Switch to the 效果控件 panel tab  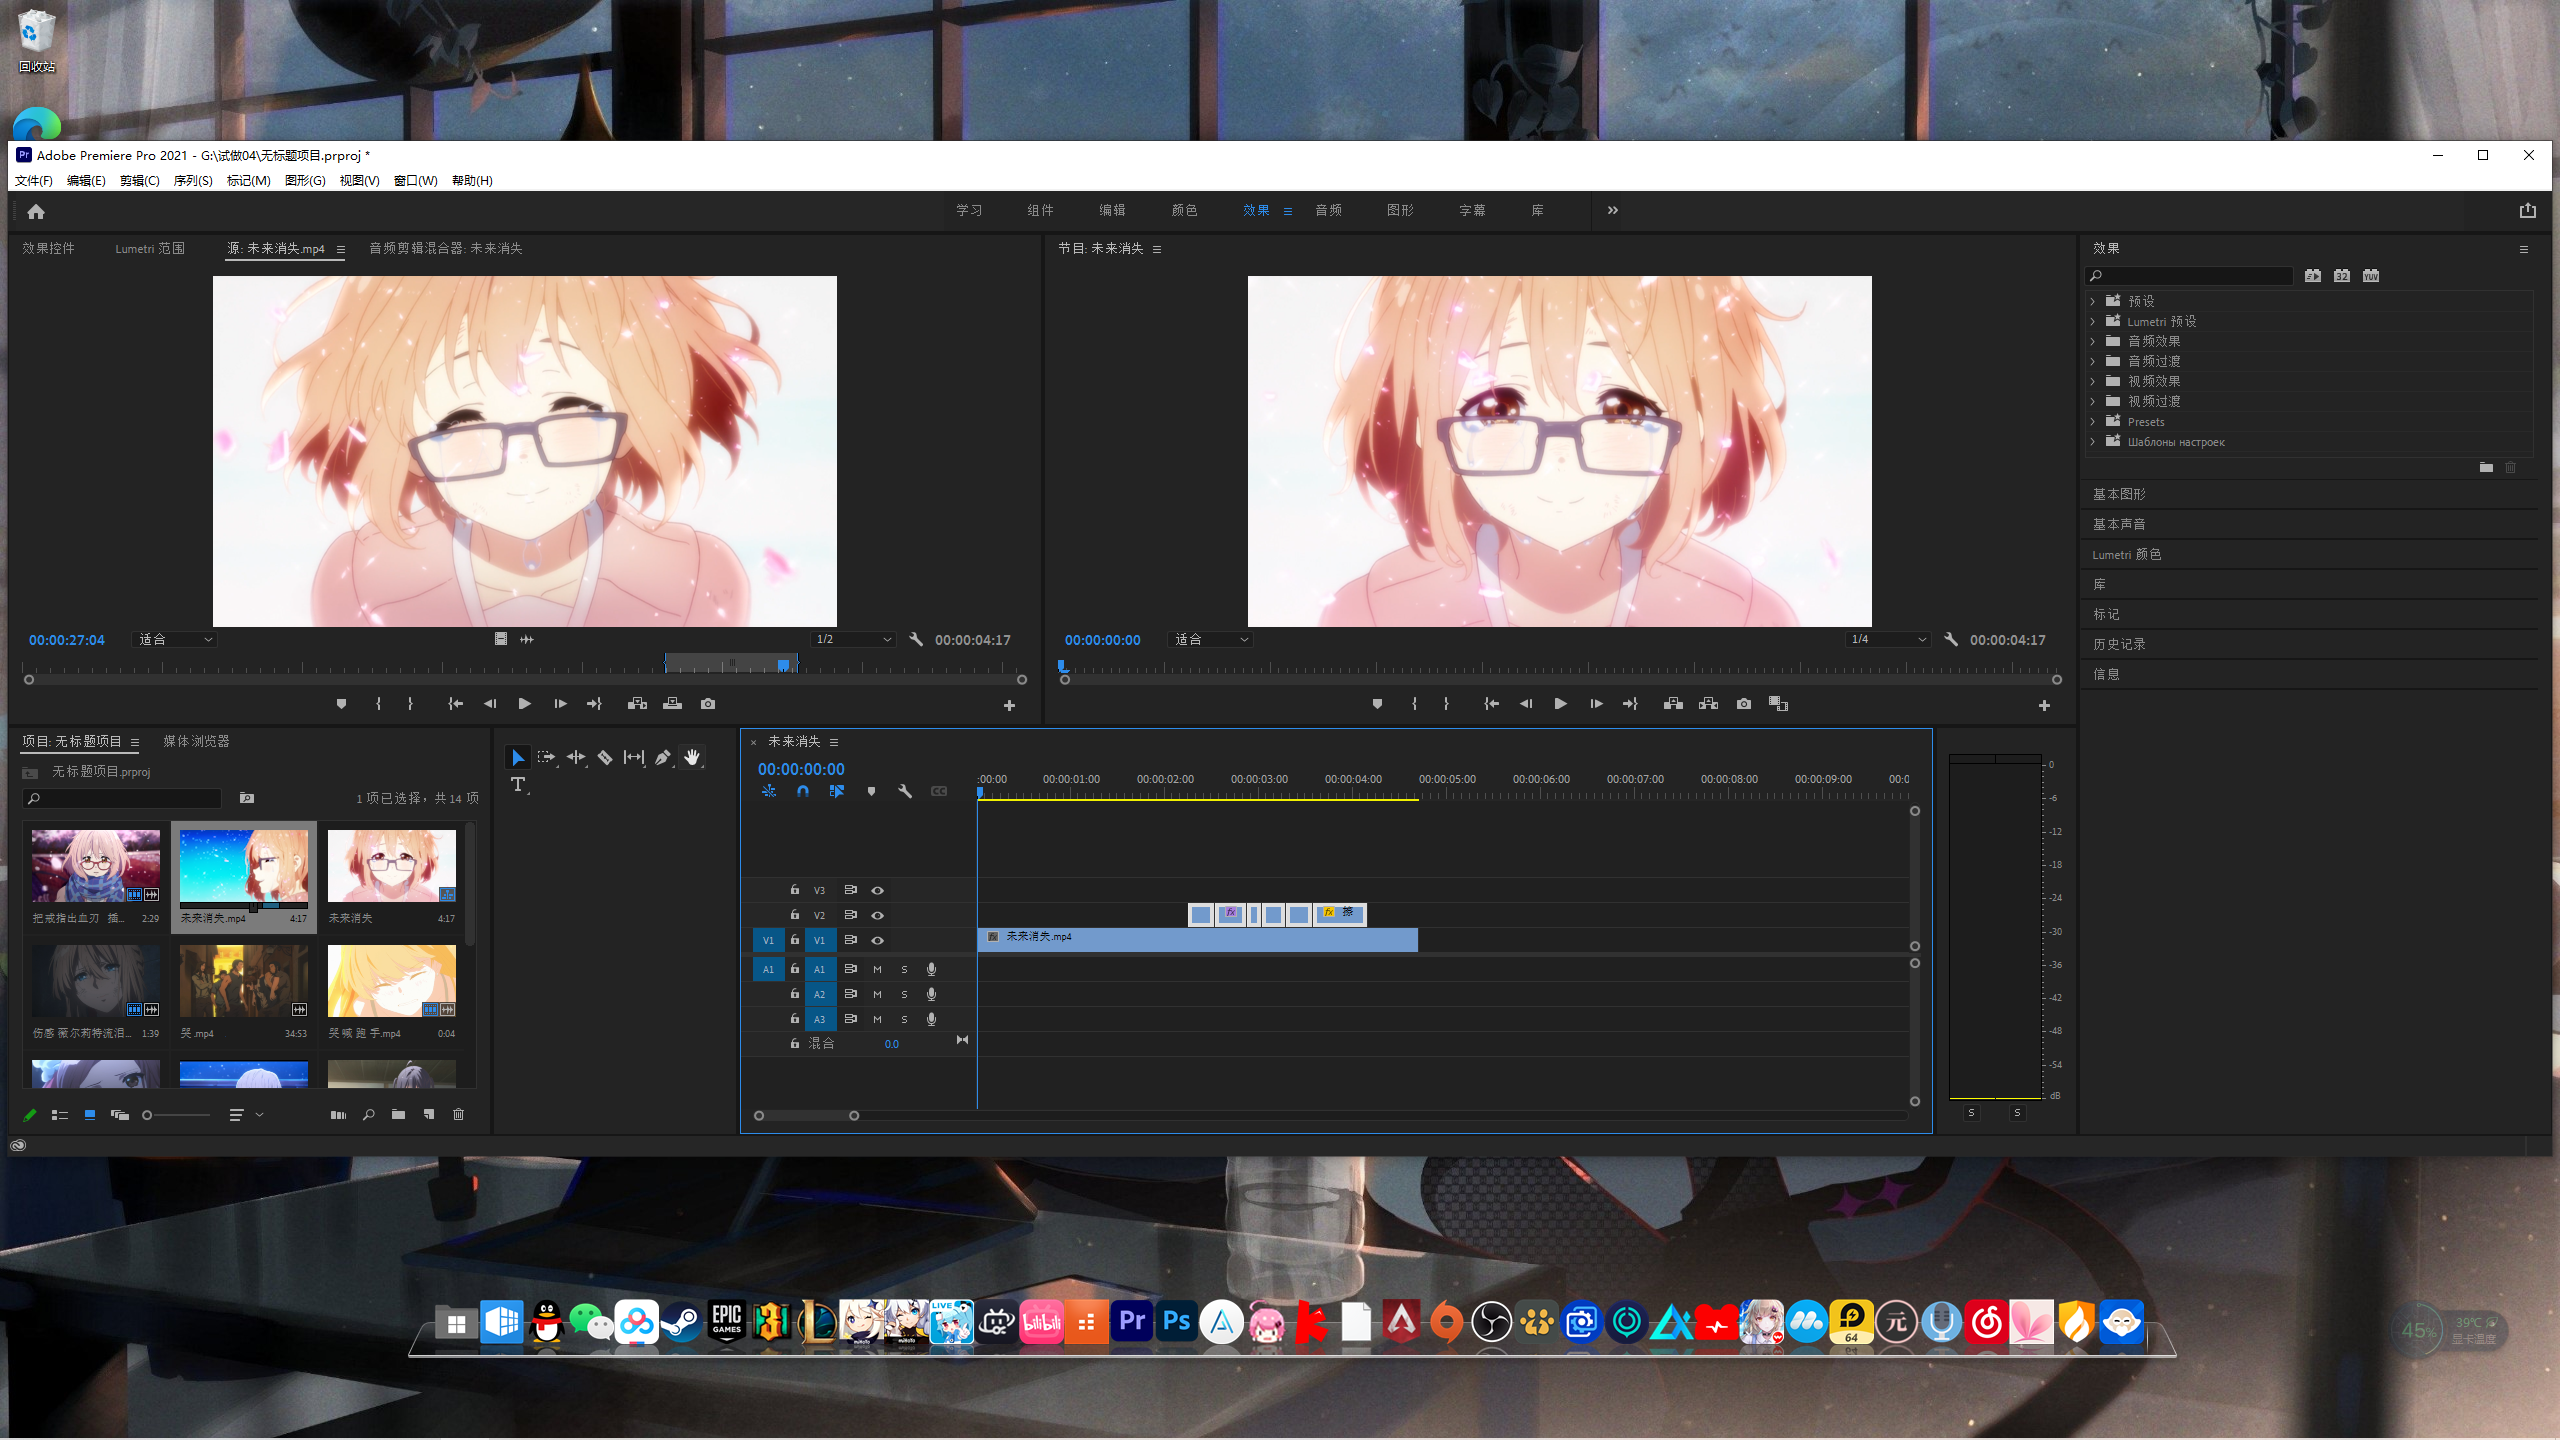[48, 248]
